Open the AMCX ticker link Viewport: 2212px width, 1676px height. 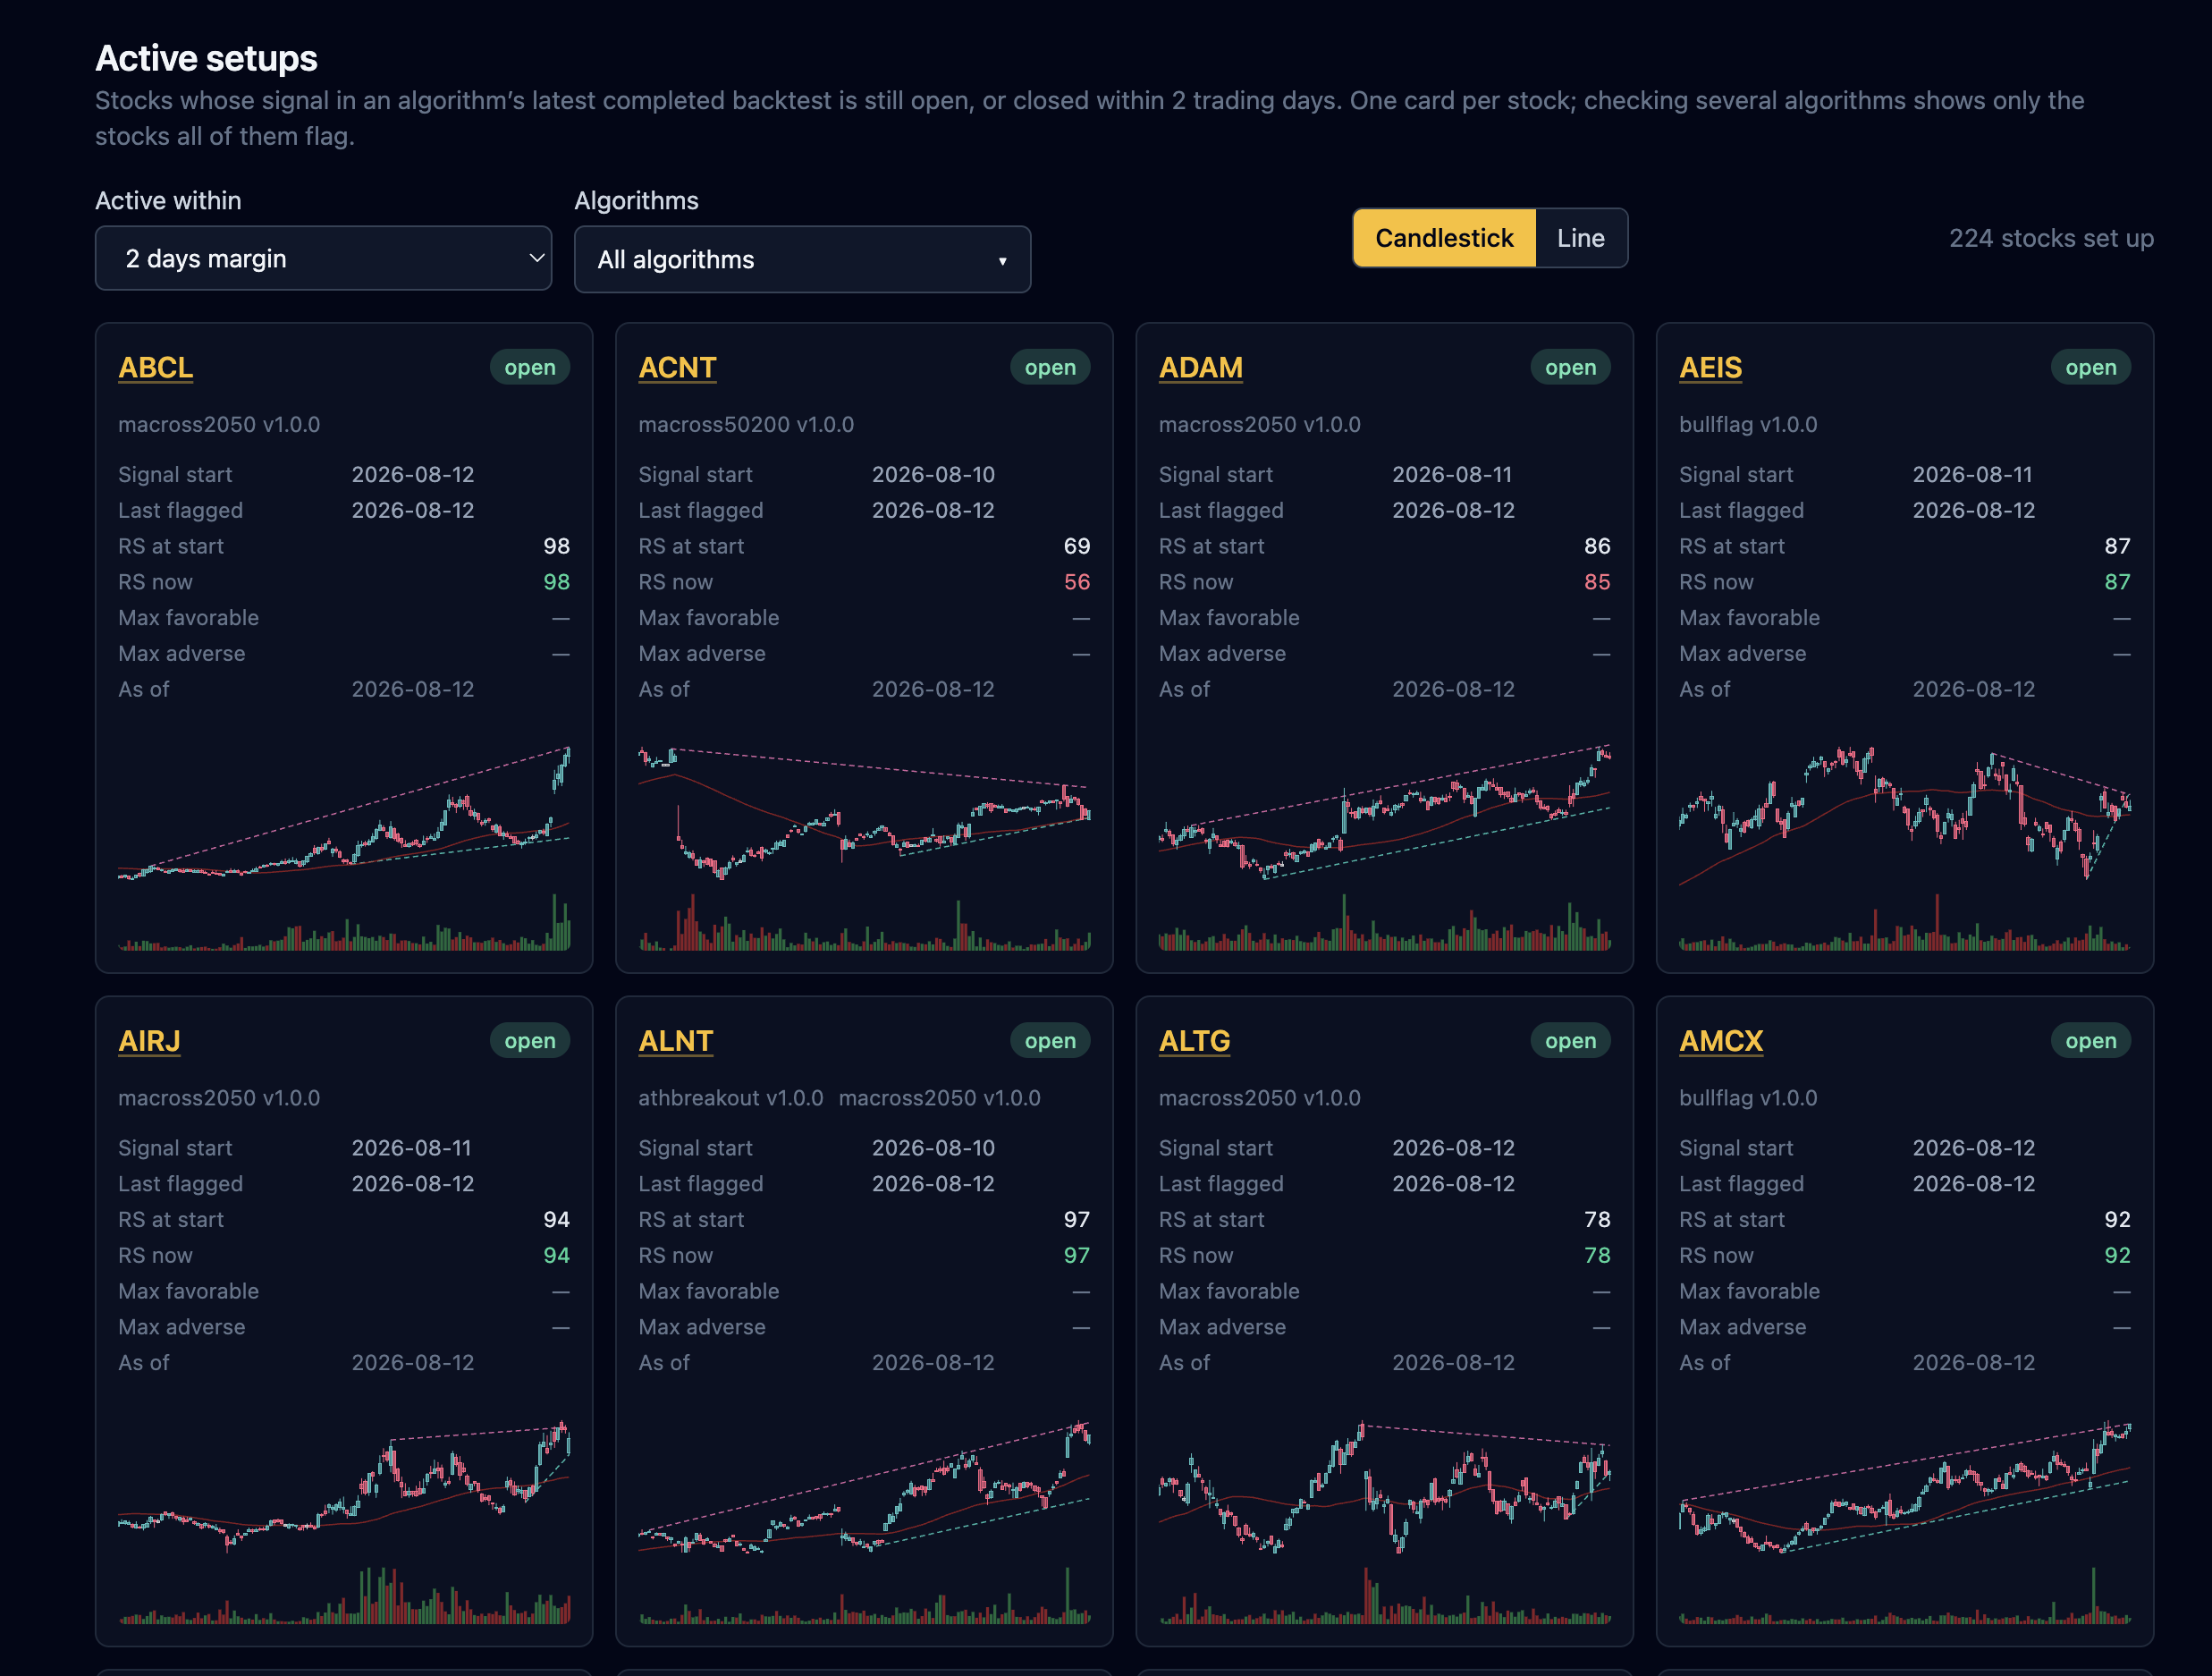click(x=1721, y=1041)
